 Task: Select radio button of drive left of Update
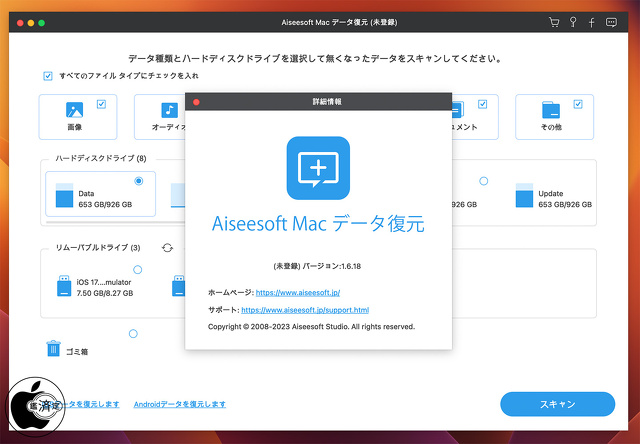[484, 181]
